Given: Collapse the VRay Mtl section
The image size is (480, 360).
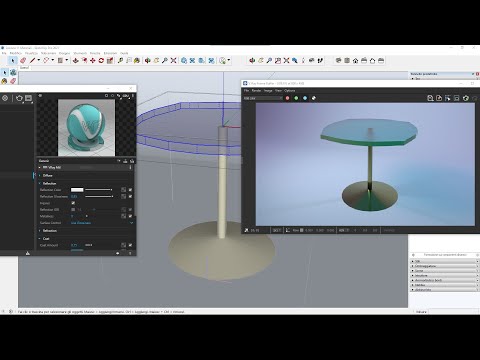Looking at the screenshot, I should tap(40, 168).
